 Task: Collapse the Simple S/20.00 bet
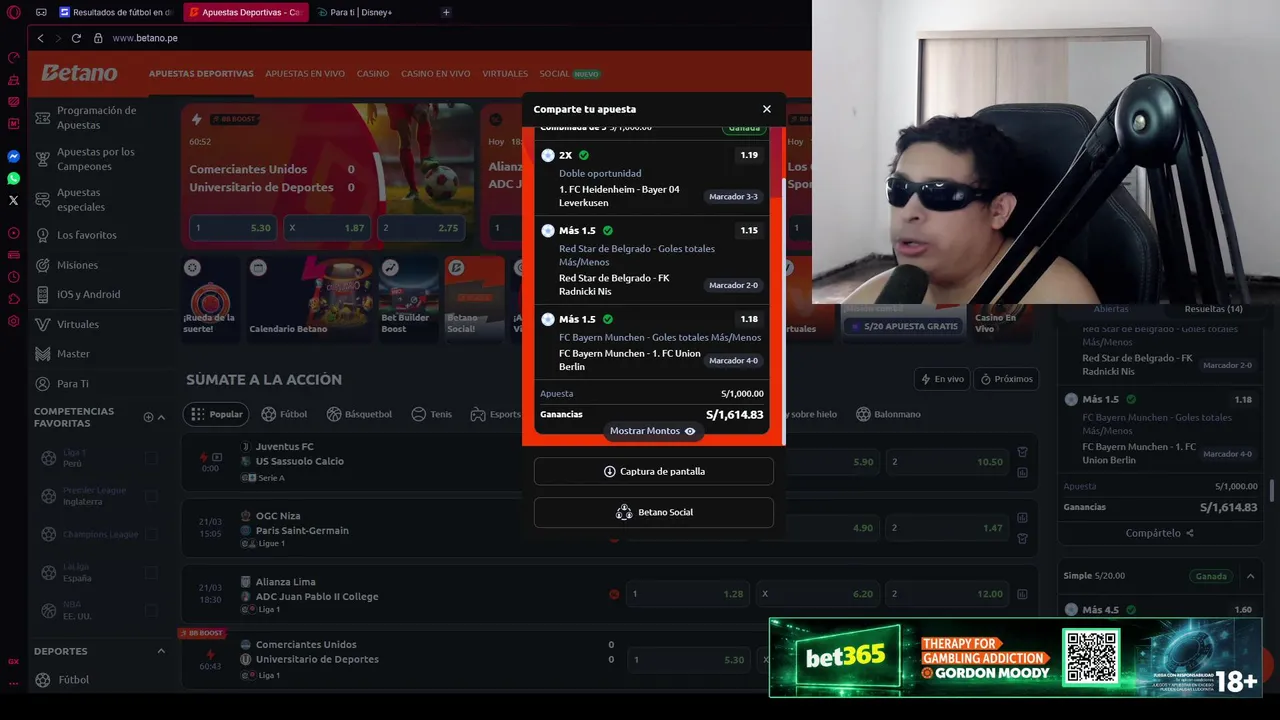[x=1250, y=576]
